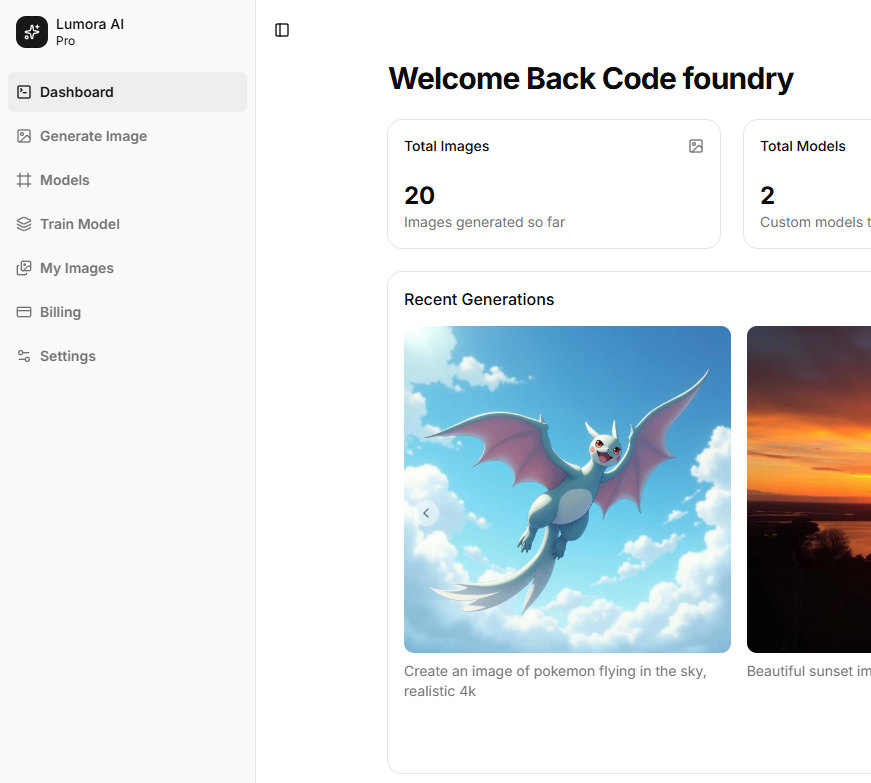Click the '20' total images value
Screen dimensions: 871x783
(419, 195)
